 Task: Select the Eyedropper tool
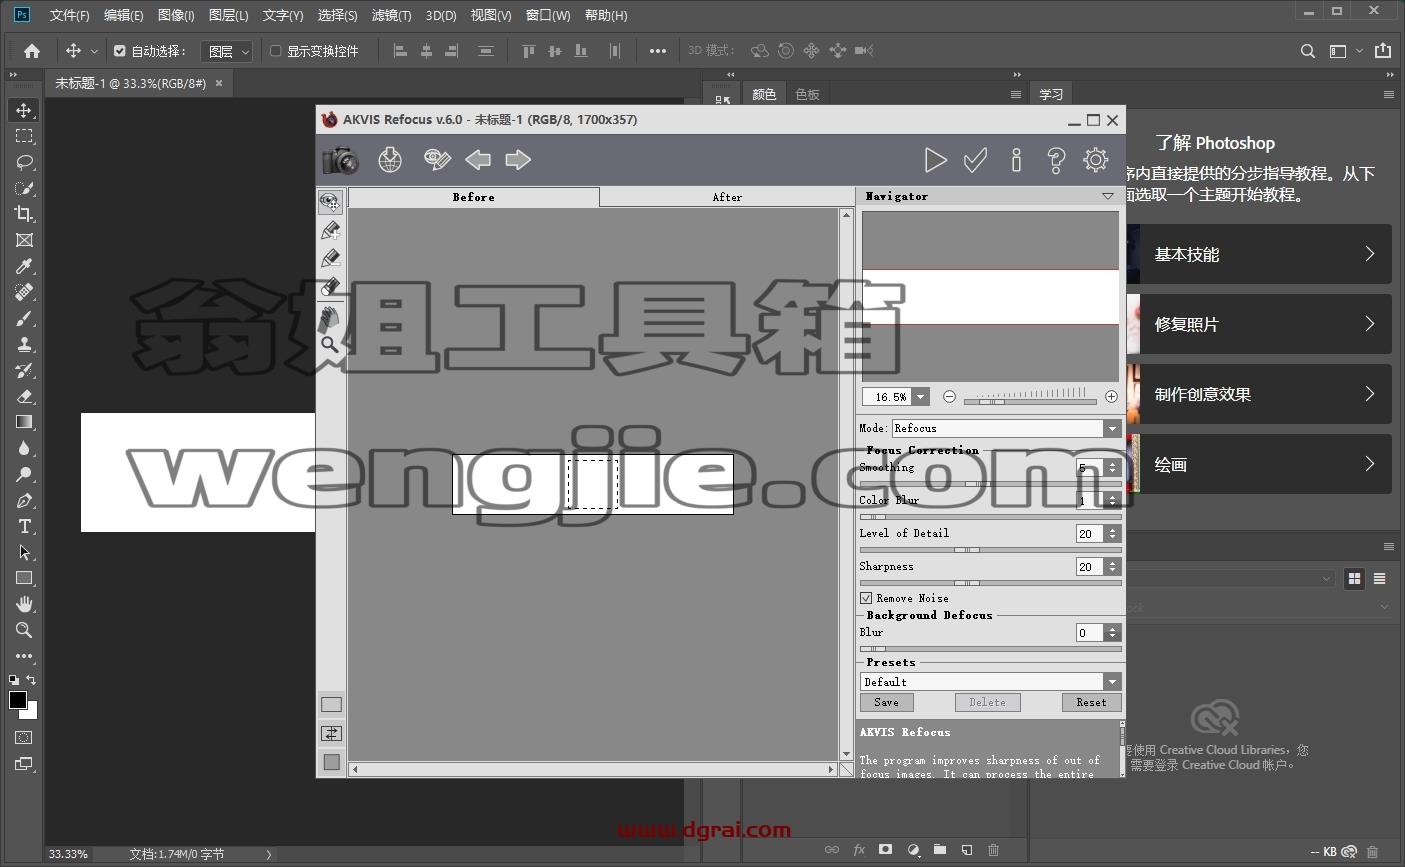[x=24, y=266]
